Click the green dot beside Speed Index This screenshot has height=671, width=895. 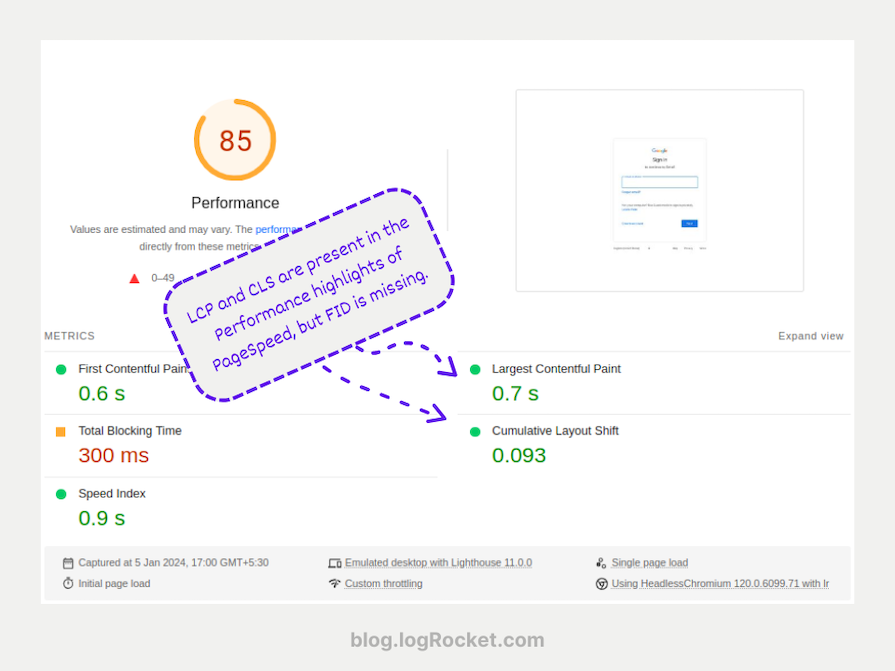62,494
